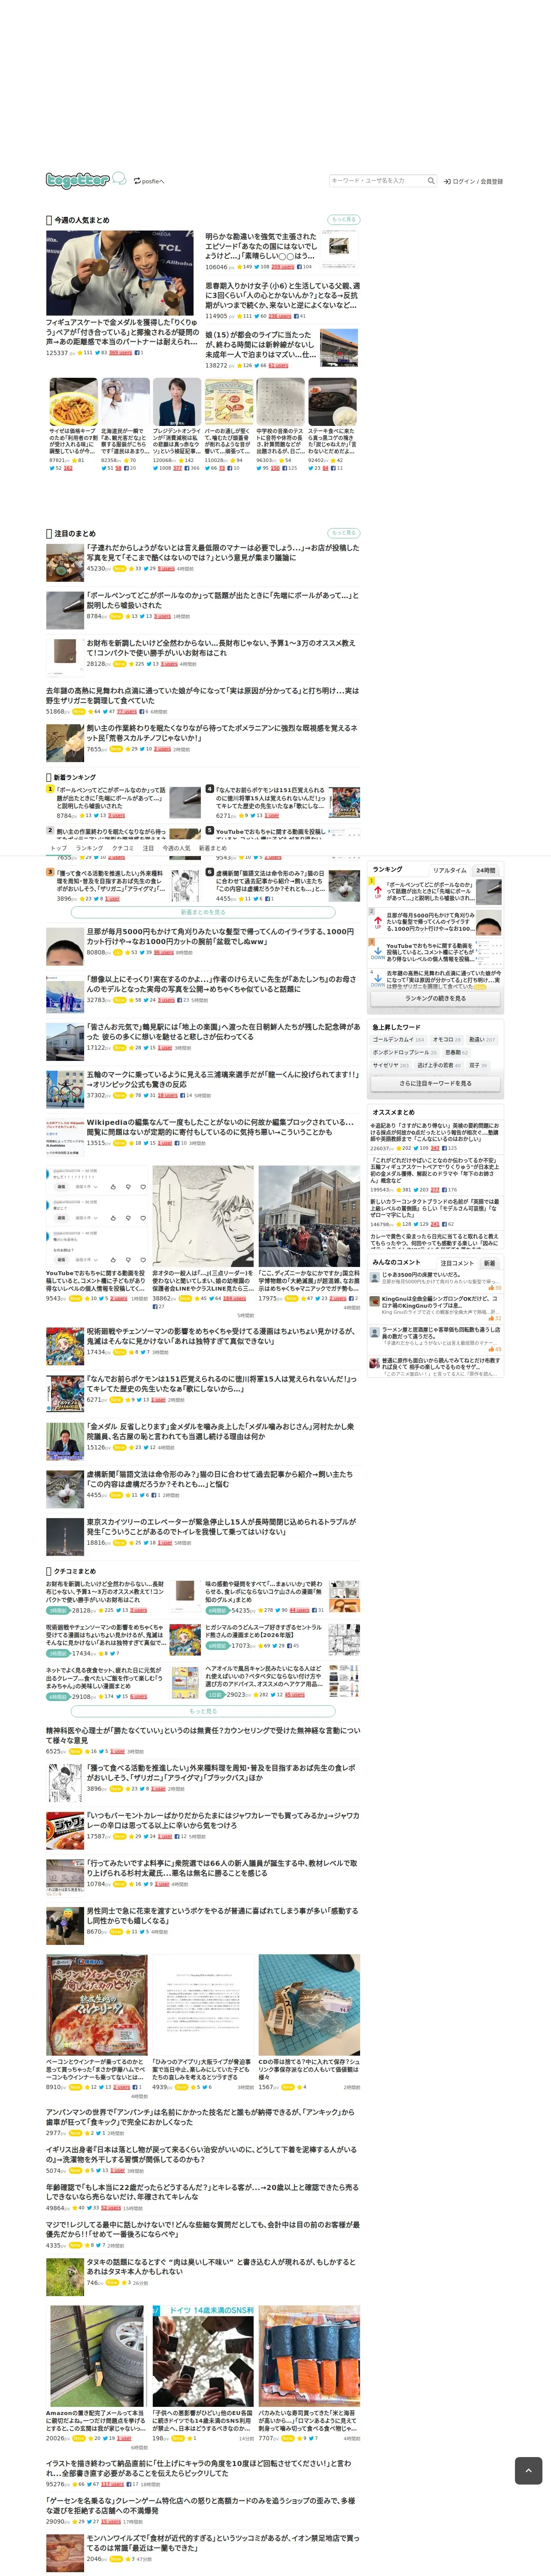Select the 注目 tab in sticky navigation

(148, 848)
